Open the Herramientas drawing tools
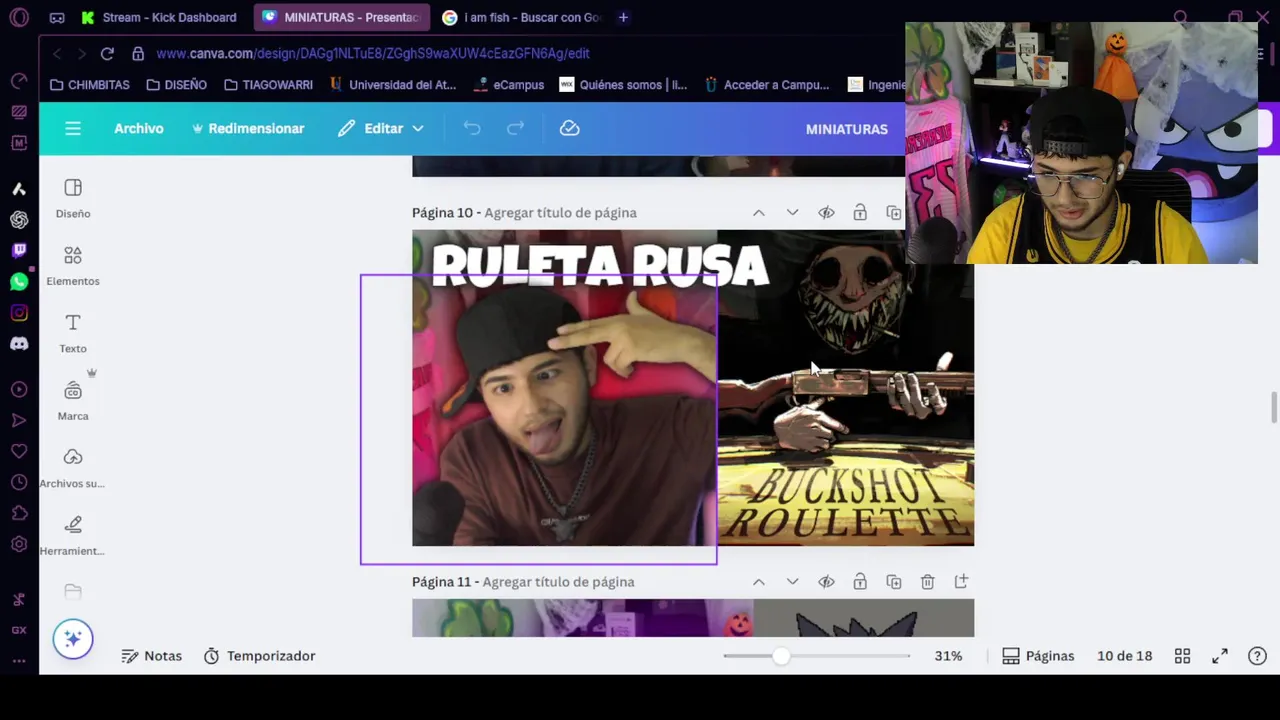Screen dimensions: 1280x720 tap(73, 535)
